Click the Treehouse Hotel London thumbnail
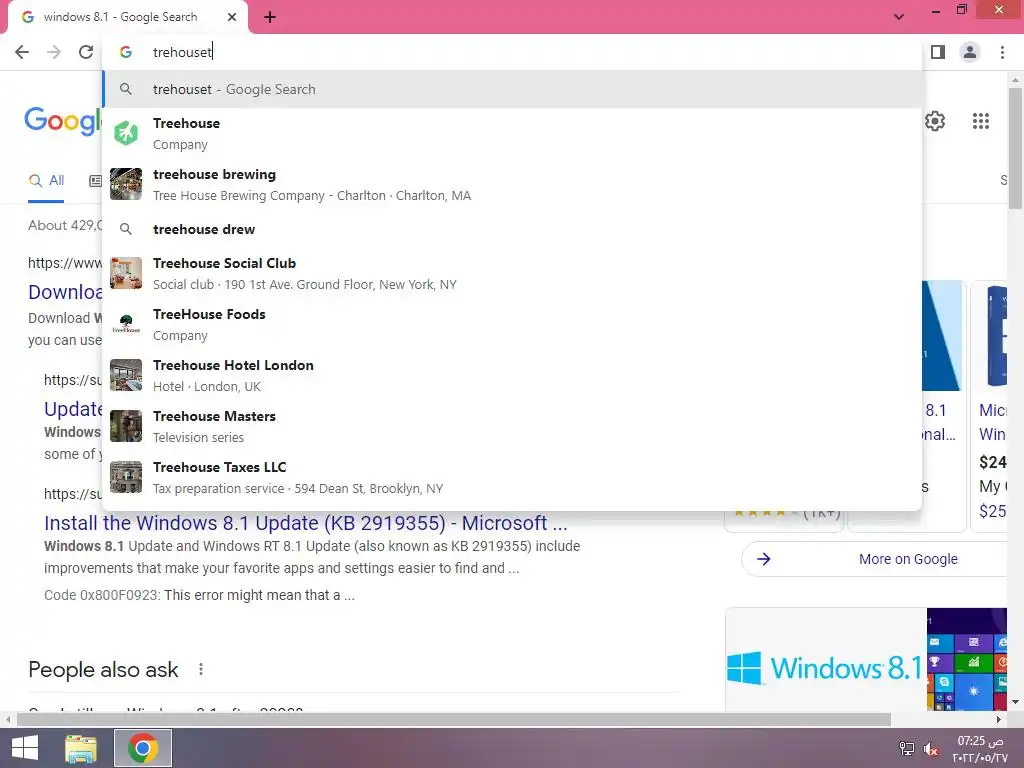The image size is (1024, 768). [126, 375]
